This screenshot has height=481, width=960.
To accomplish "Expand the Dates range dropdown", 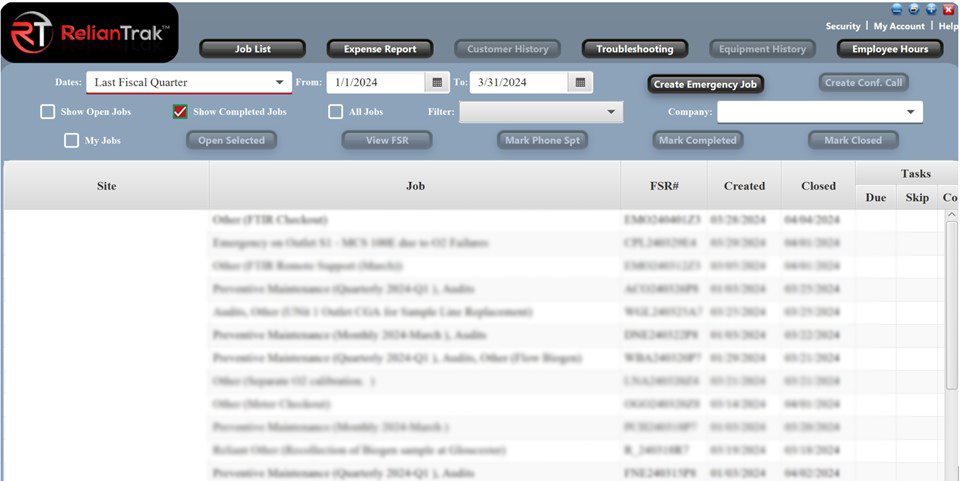I will 279,83.
